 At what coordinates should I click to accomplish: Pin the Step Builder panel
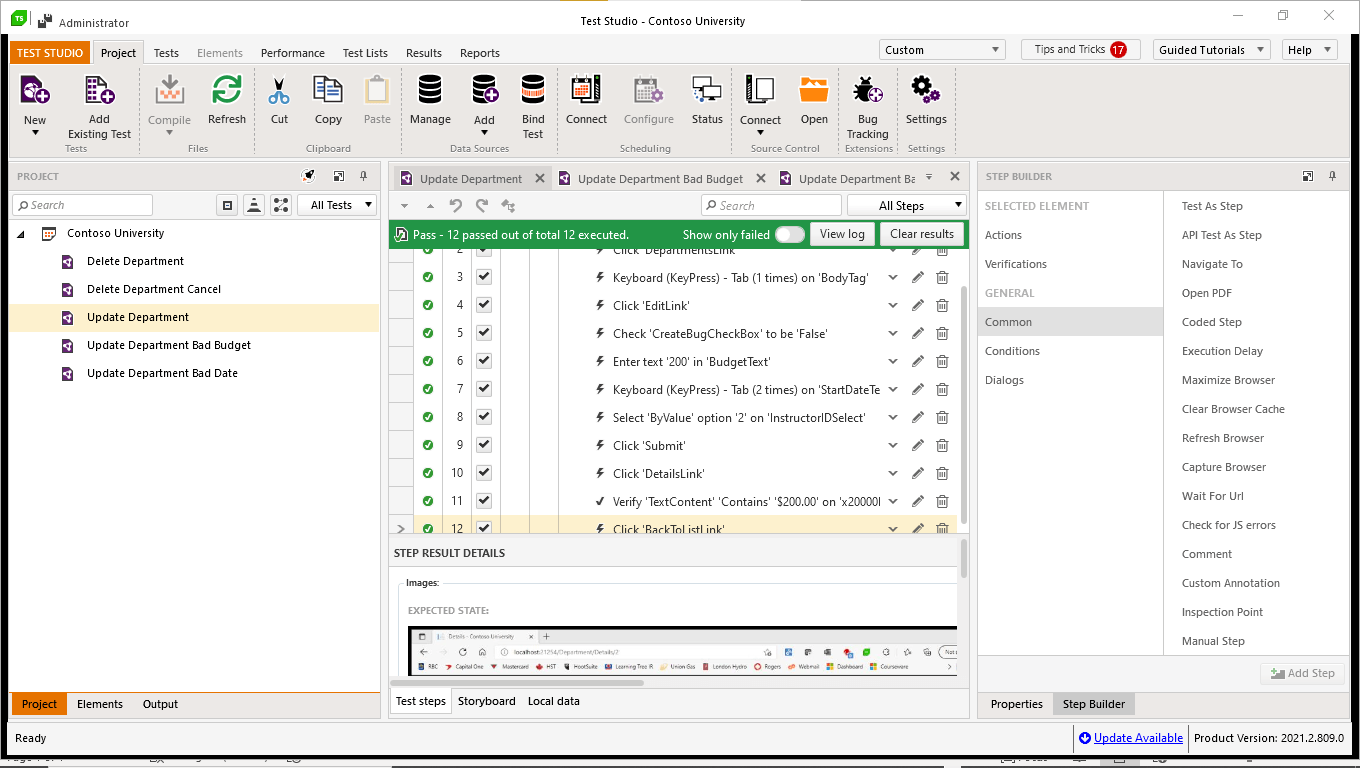pyautogui.click(x=1332, y=176)
